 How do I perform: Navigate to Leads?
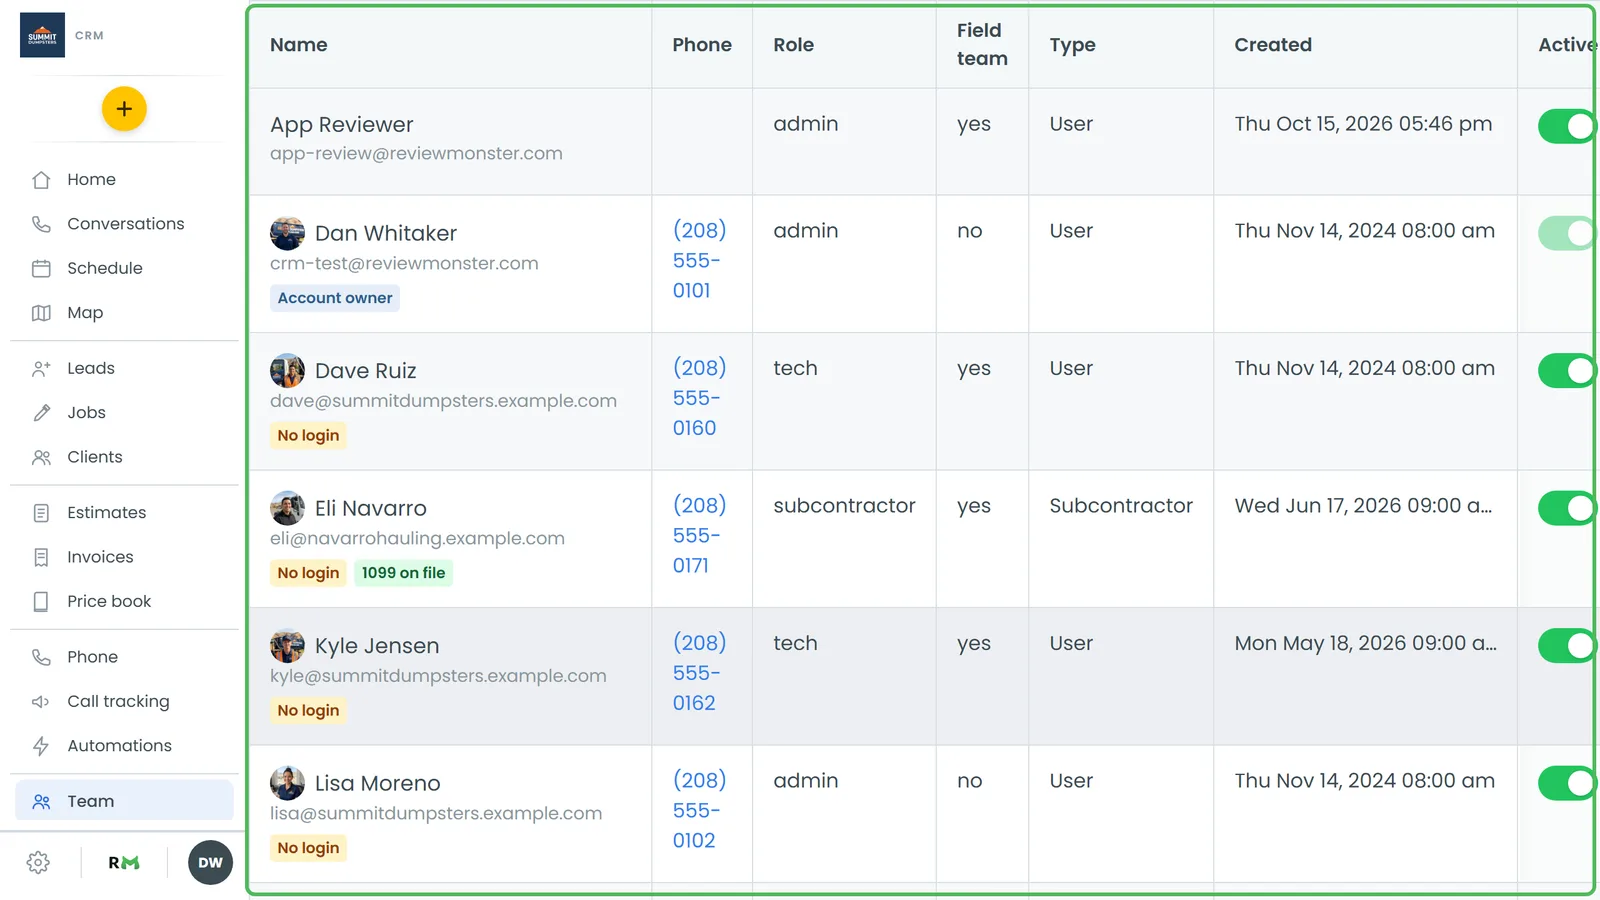point(124,368)
